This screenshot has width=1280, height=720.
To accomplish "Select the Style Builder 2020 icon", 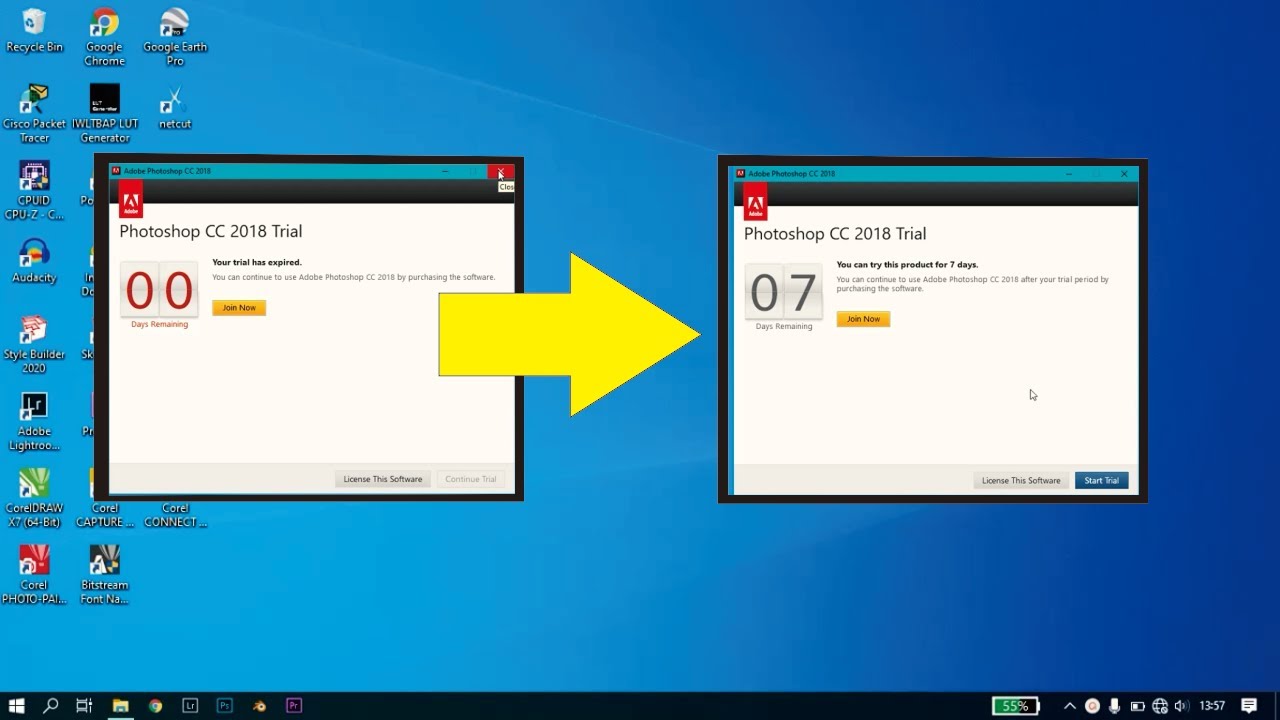I will [x=34, y=345].
